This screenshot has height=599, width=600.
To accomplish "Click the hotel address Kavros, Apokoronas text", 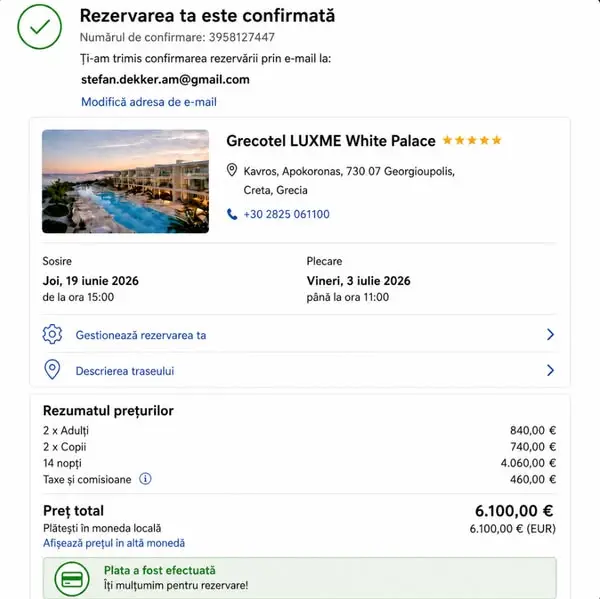I will pos(349,180).
